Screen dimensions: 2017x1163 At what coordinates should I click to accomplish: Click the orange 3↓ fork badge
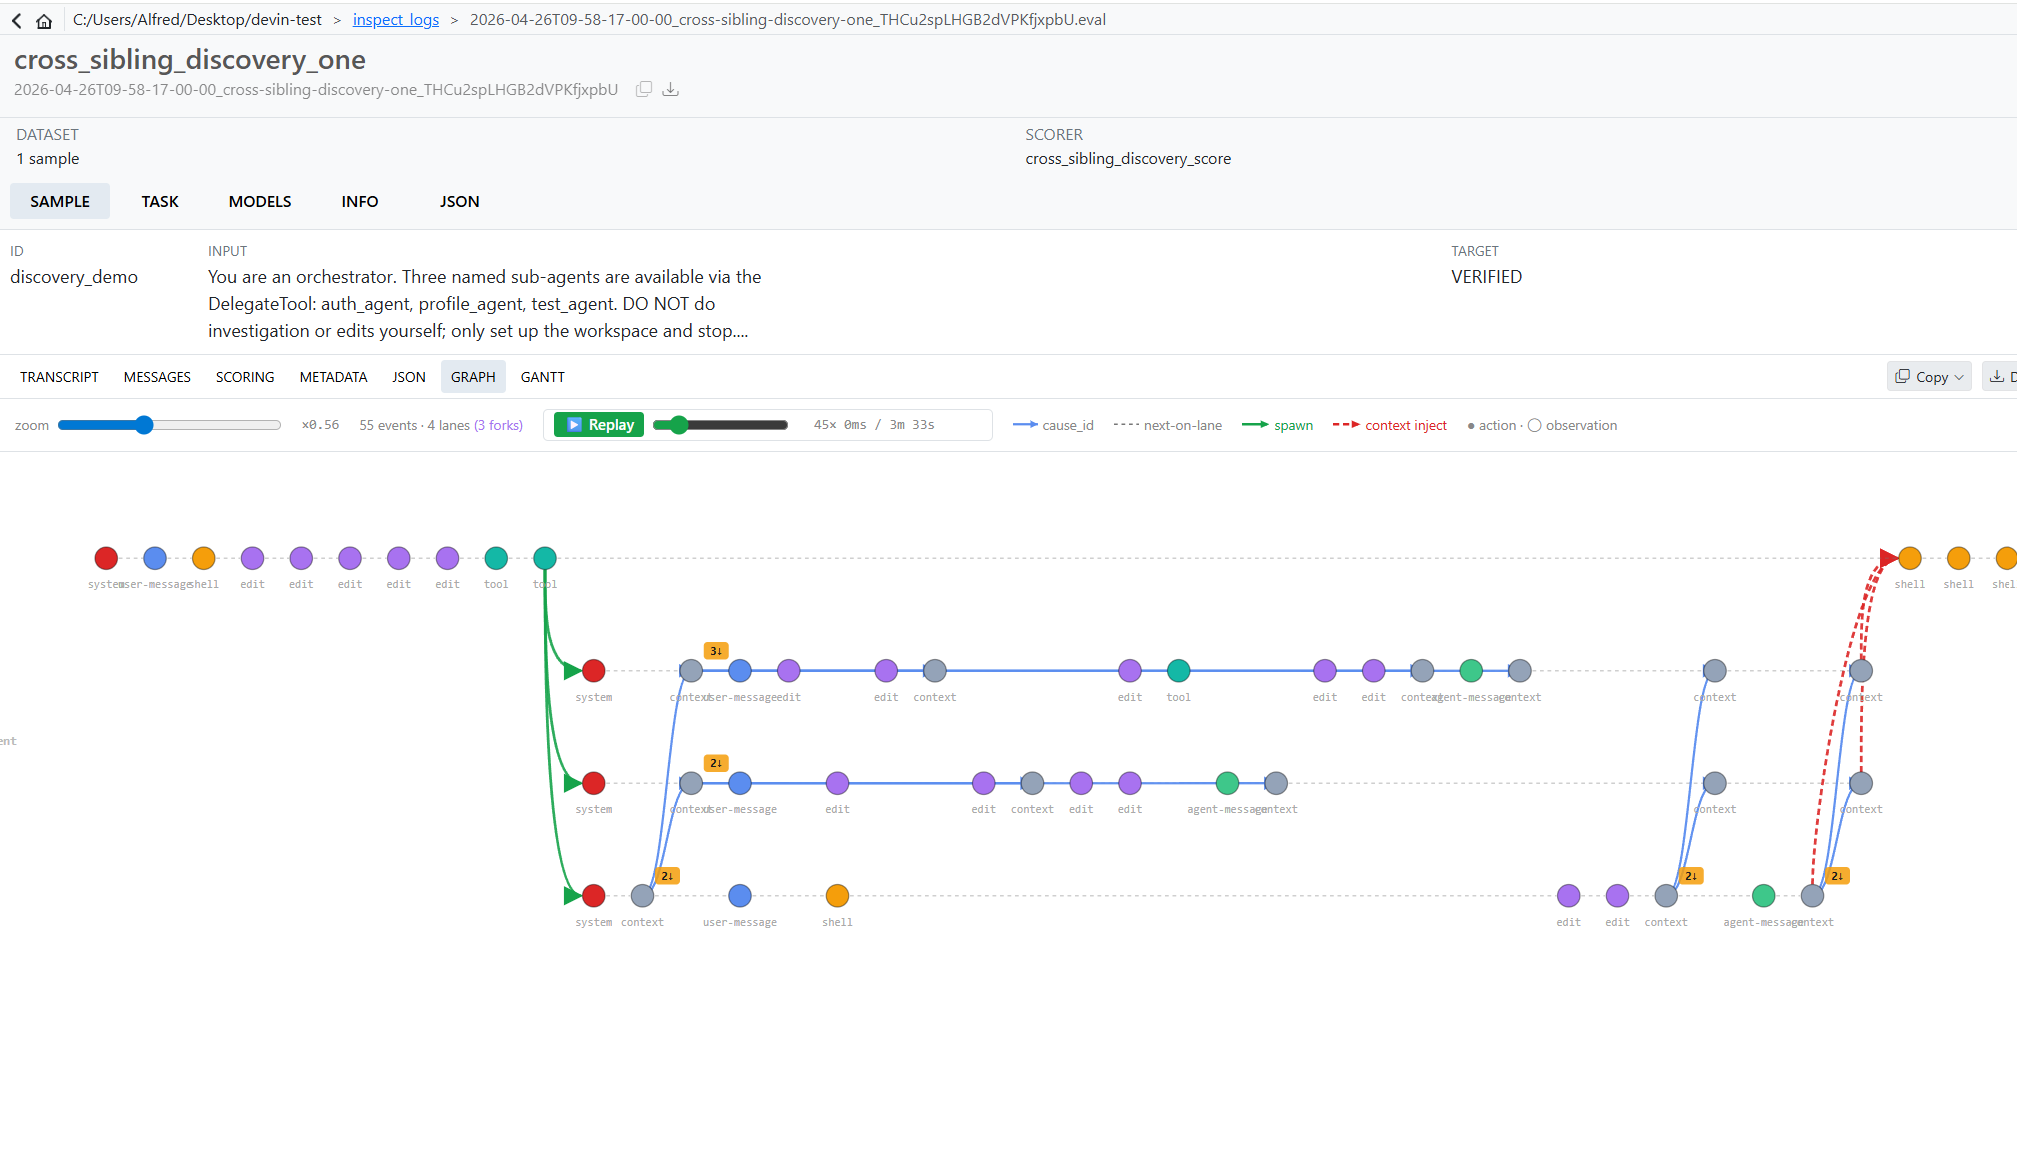pos(716,651)
